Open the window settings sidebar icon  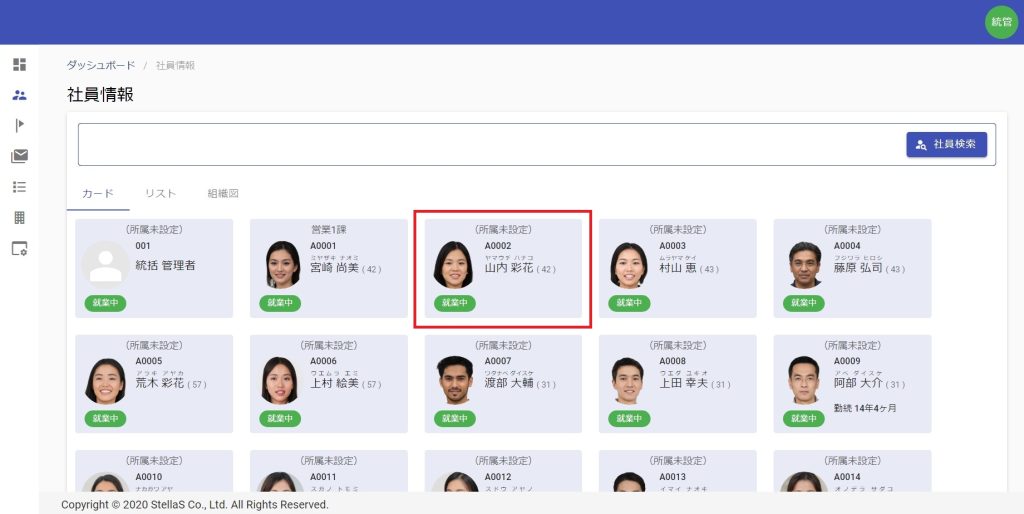point(19,249)
